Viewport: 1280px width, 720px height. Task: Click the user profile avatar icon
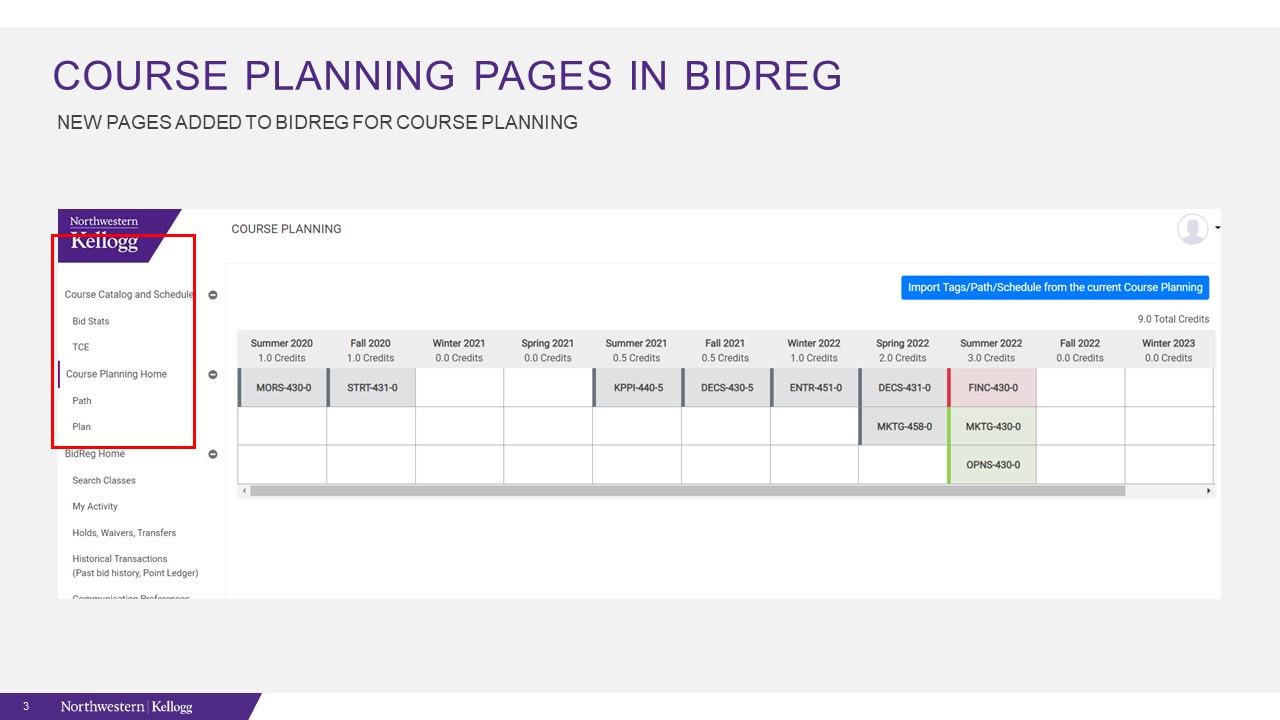[x=1192, y=229]
